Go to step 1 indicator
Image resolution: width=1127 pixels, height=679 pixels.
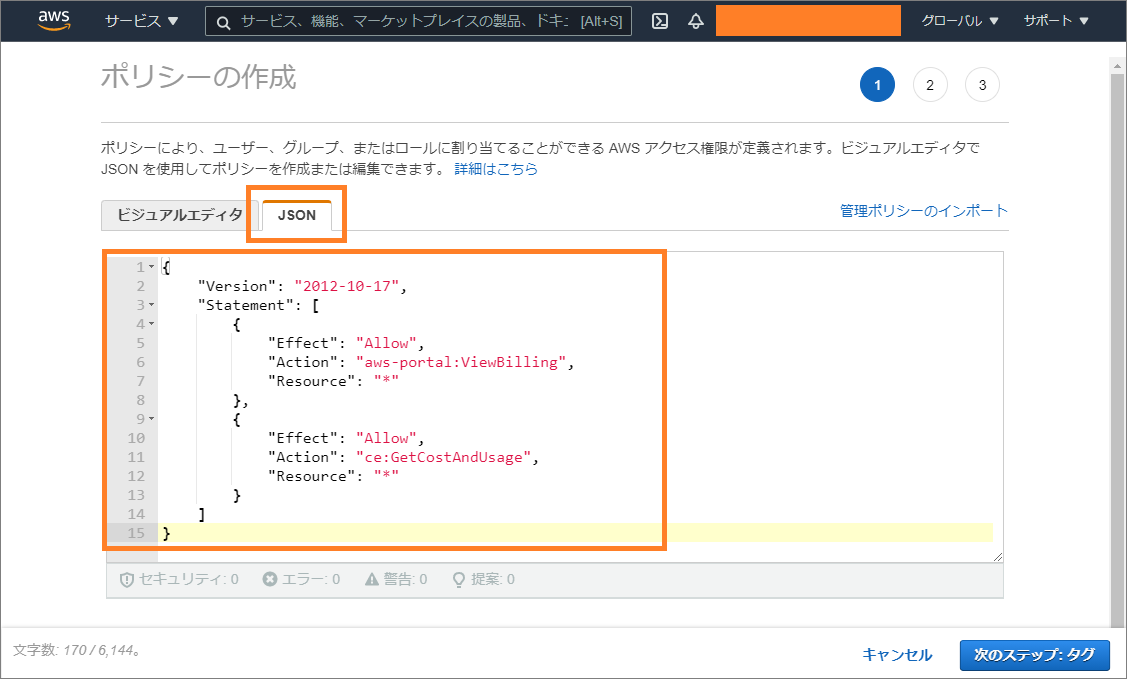(x=877, y=85)
